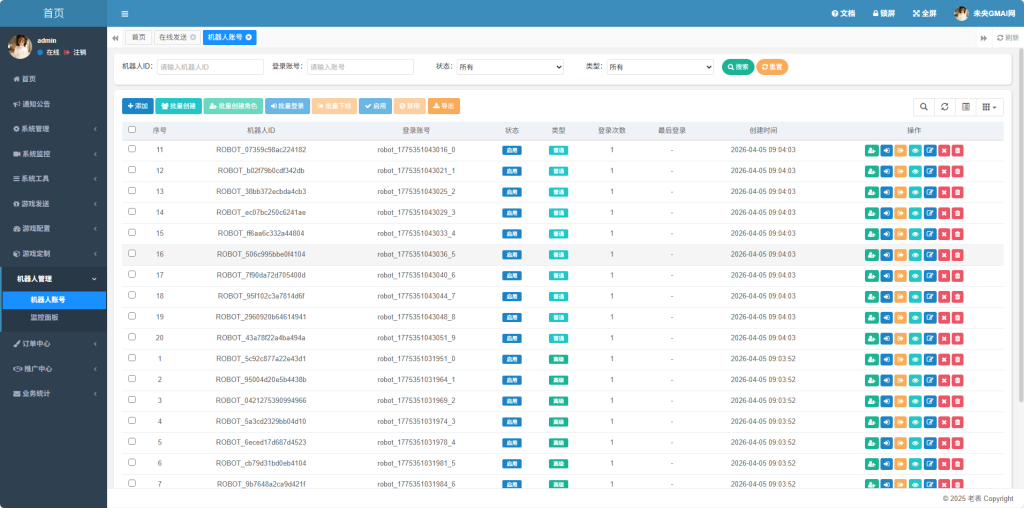Click the red X disable icon for row 16

coord(944,255)
